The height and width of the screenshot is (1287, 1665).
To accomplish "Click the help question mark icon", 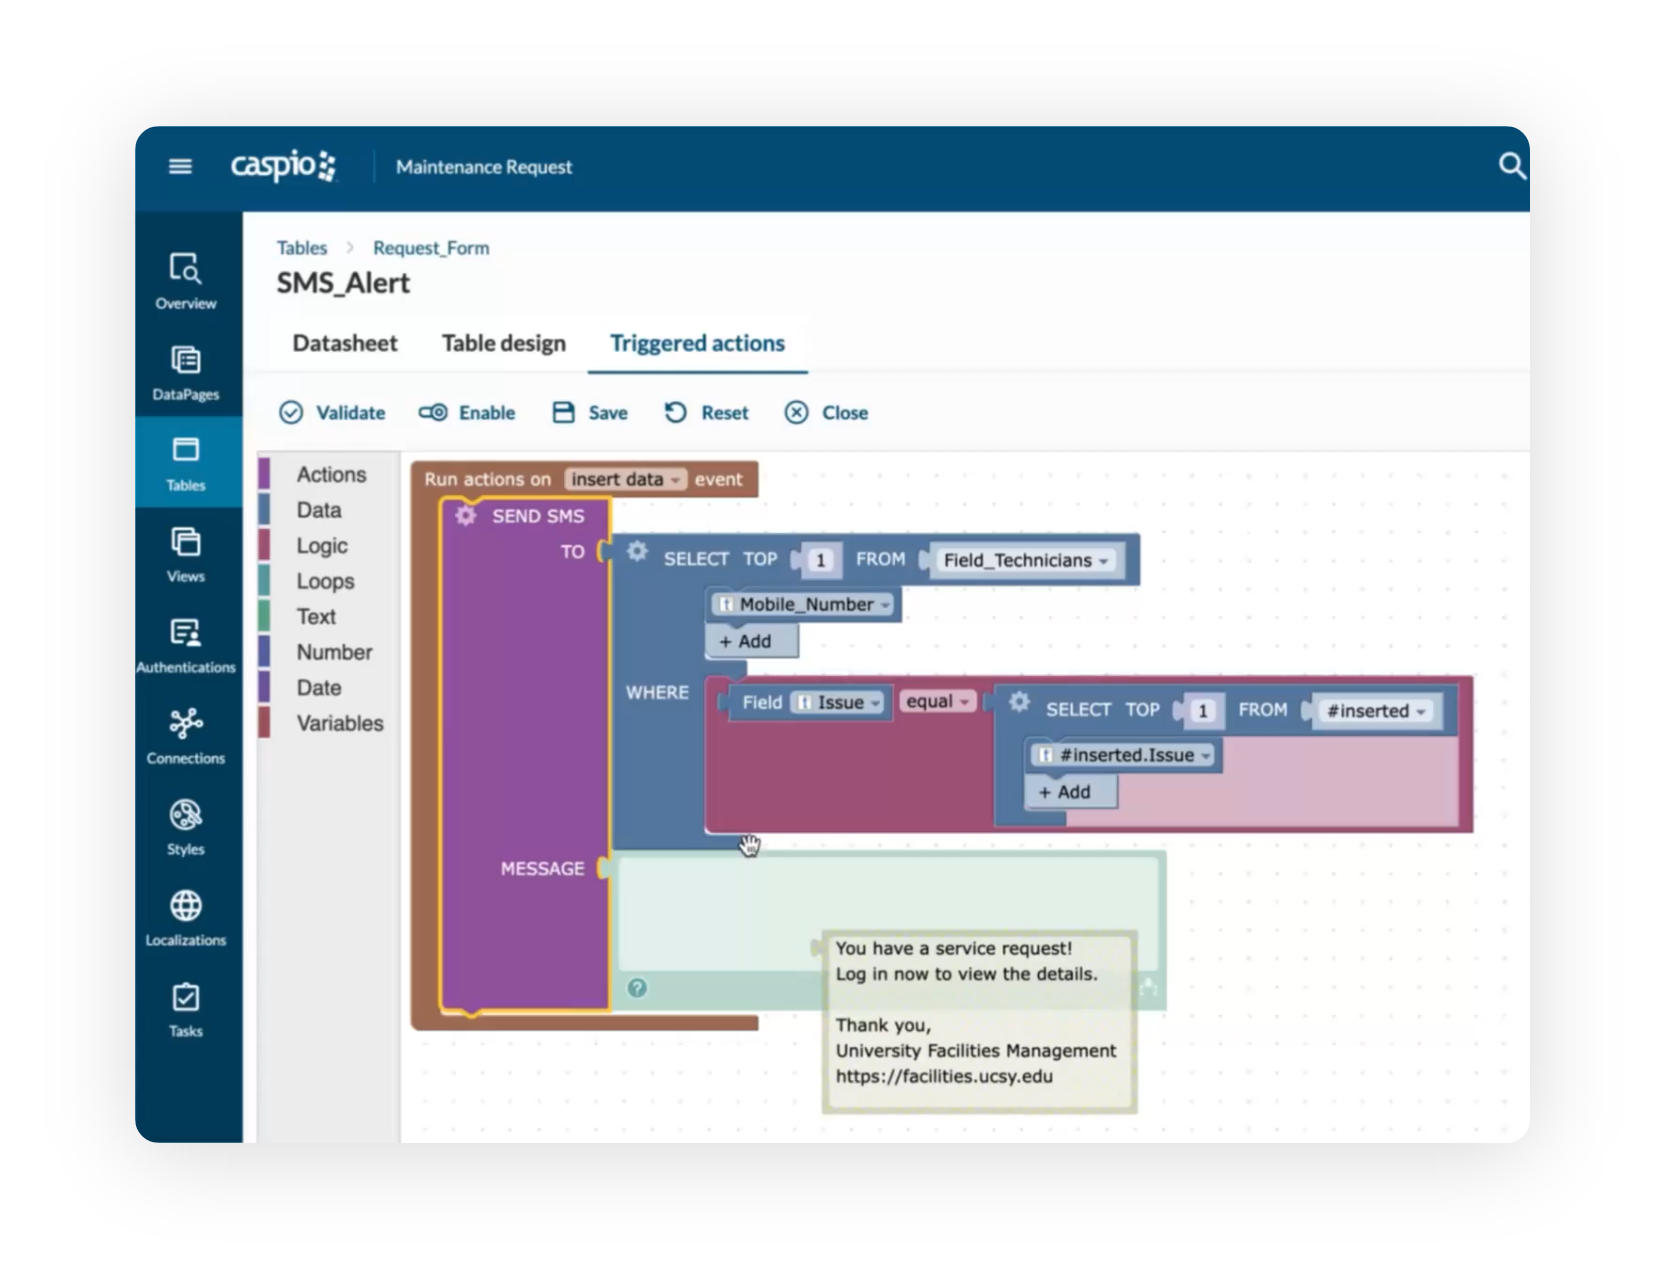I will [637, 988].
